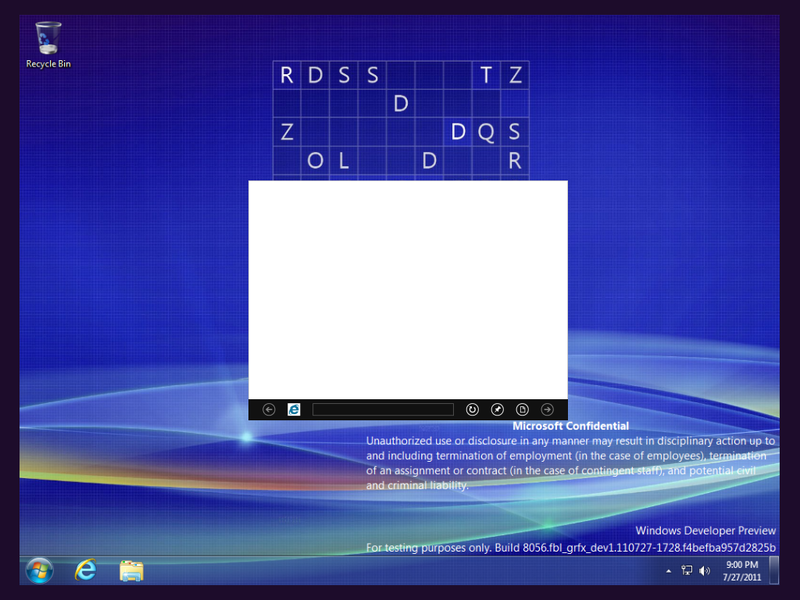Refresh the page with the circular reload icon
The width and height of the screenshot is (800, 600).
472,409
